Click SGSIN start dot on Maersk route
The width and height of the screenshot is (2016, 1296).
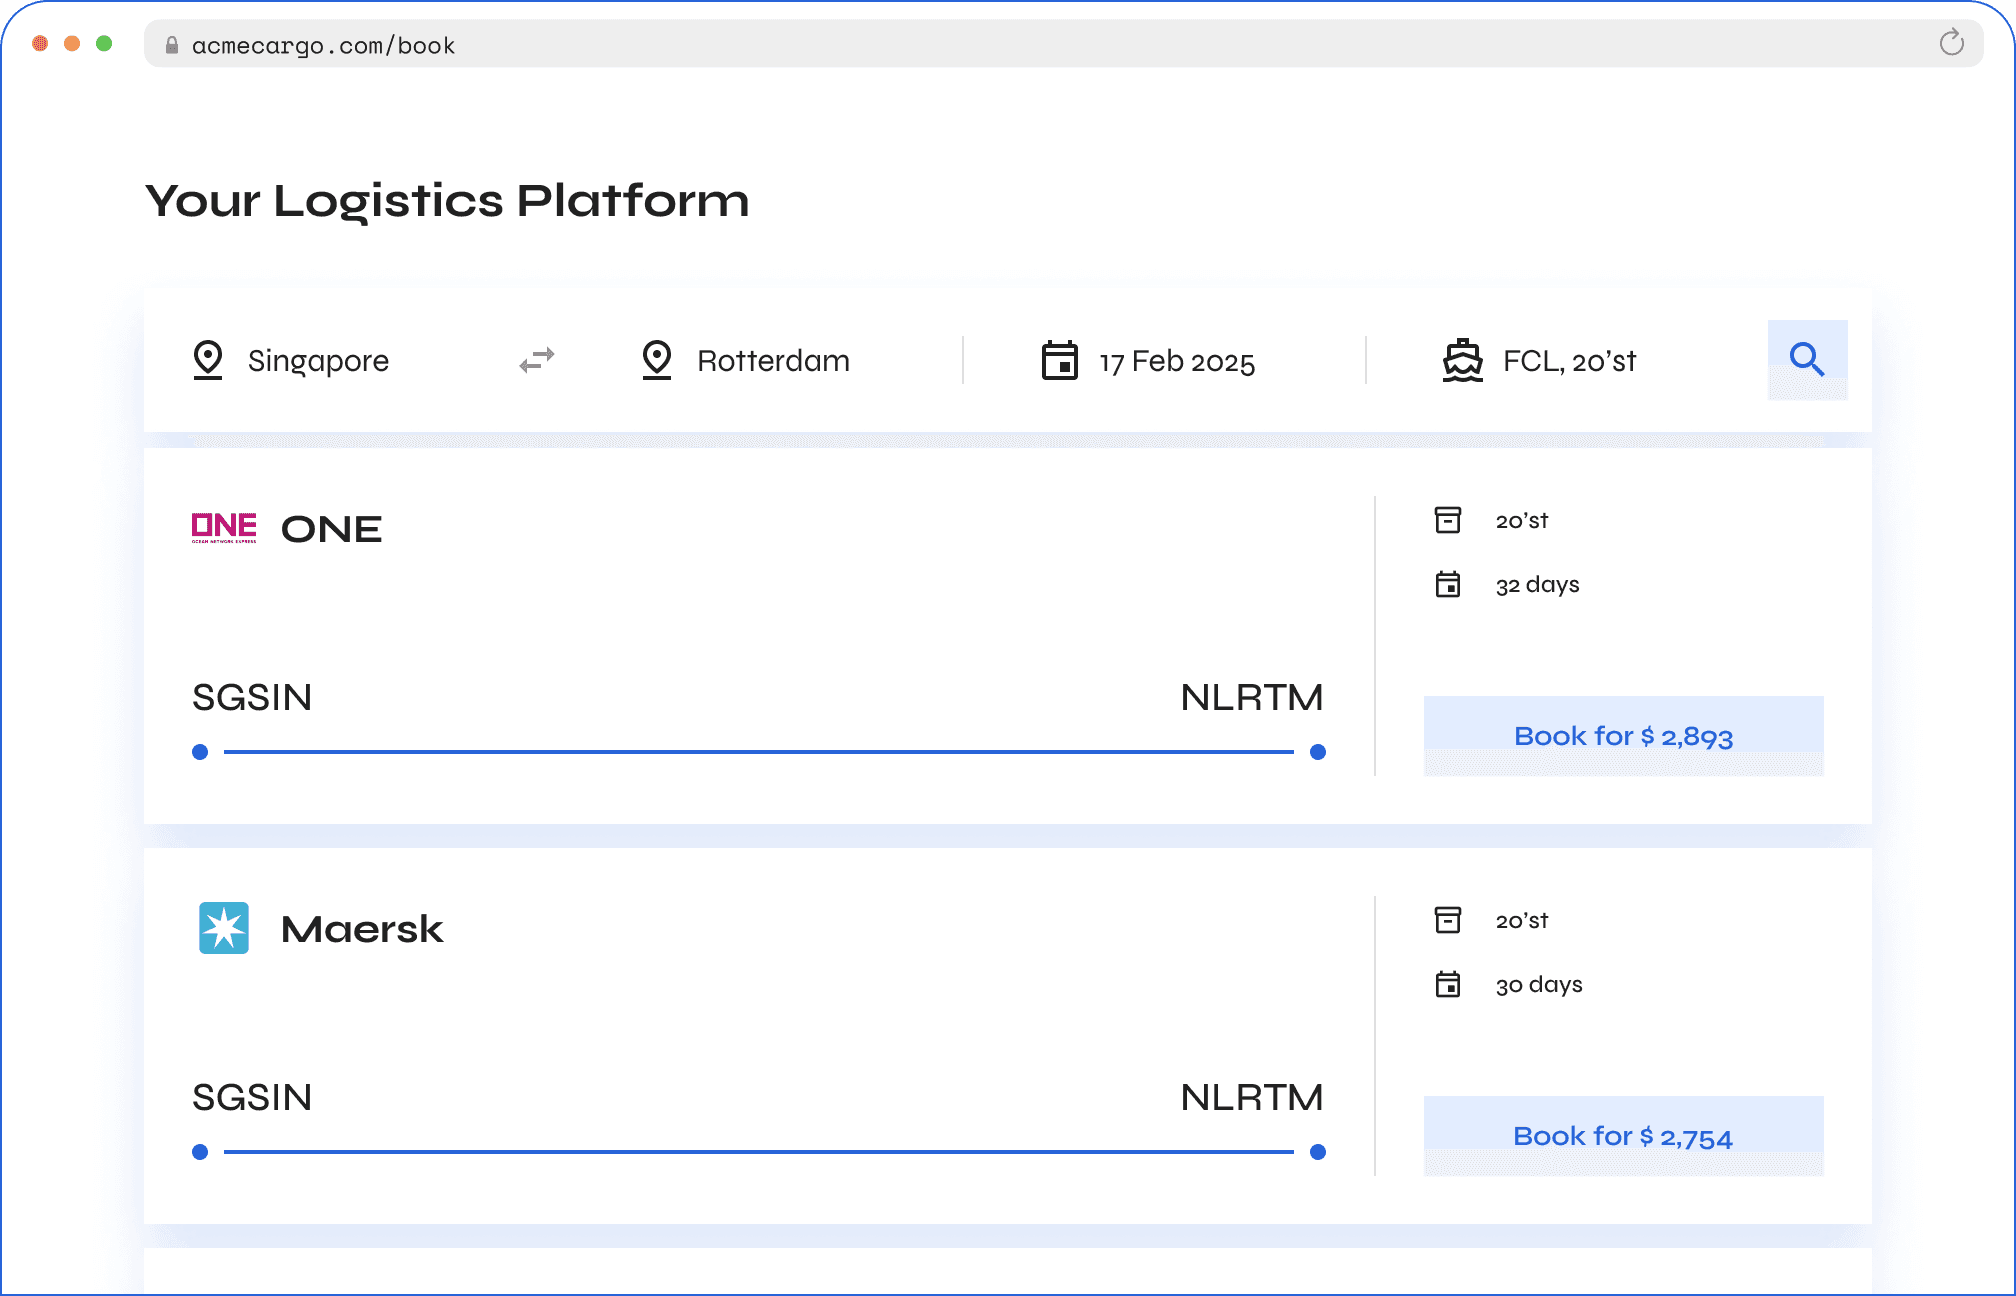(200, 1152)
